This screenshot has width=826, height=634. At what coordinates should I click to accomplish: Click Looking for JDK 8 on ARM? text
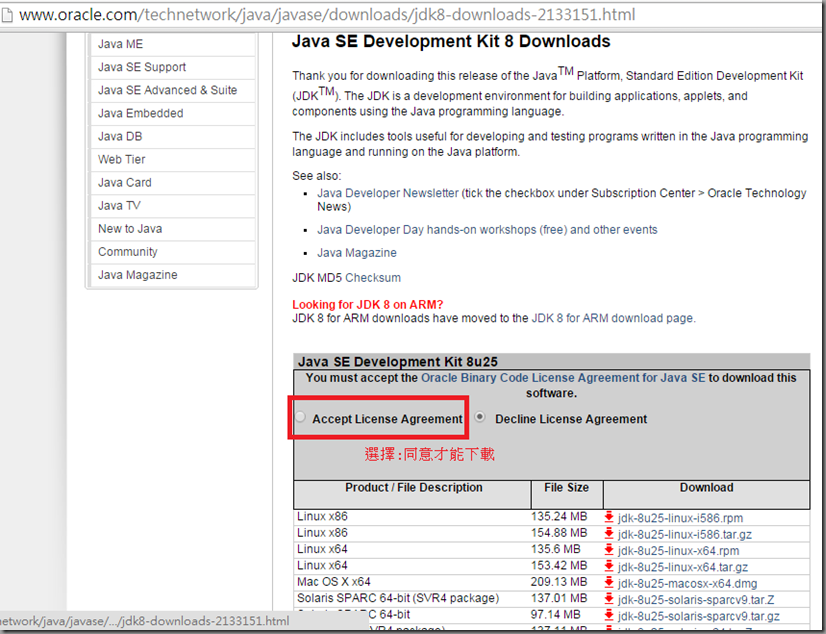(368, 305)
